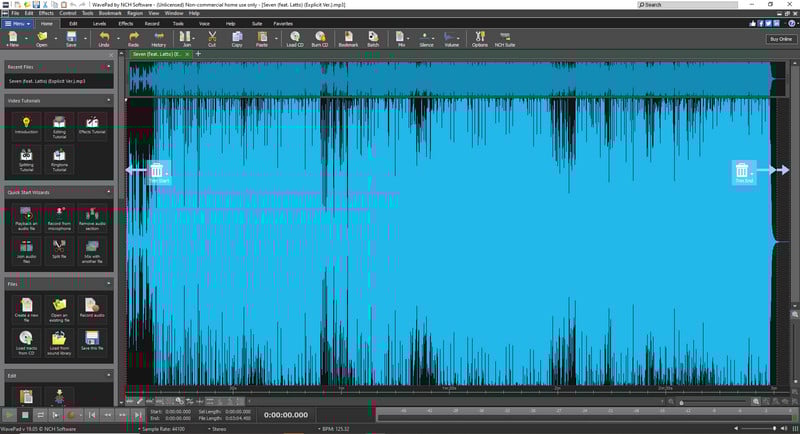Start the Remove audio section wizard
This screenshot has width=800, height=434.
92,218
